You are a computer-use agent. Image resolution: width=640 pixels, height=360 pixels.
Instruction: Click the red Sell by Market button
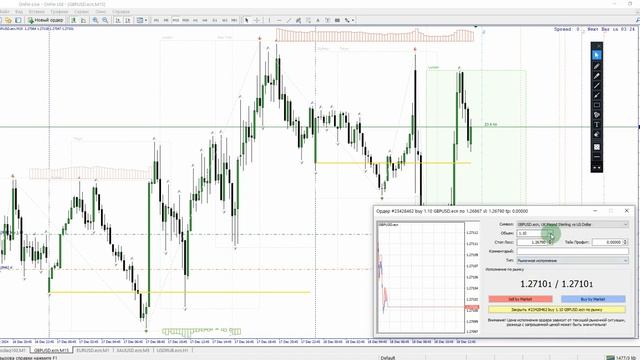[520, 299]
